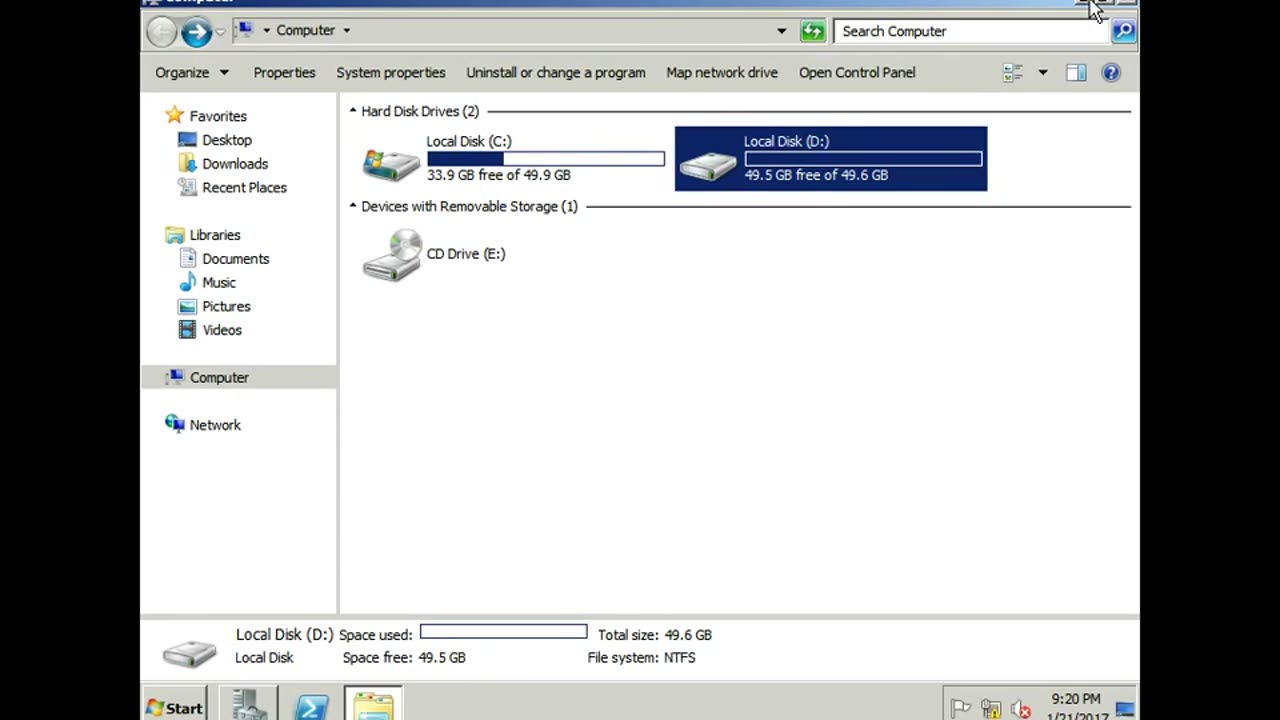1280x720 pixels.
Task: Open Downloads under Favorites
Action: click(x=235, y=164)
